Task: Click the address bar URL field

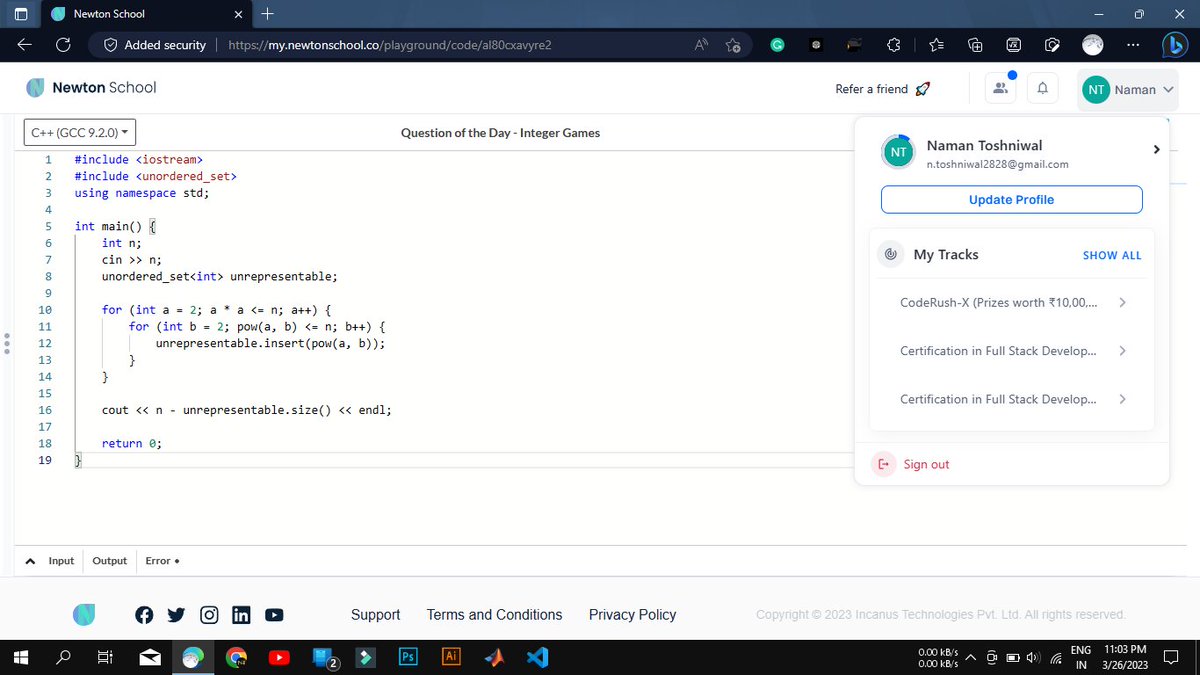Action: 390,45
